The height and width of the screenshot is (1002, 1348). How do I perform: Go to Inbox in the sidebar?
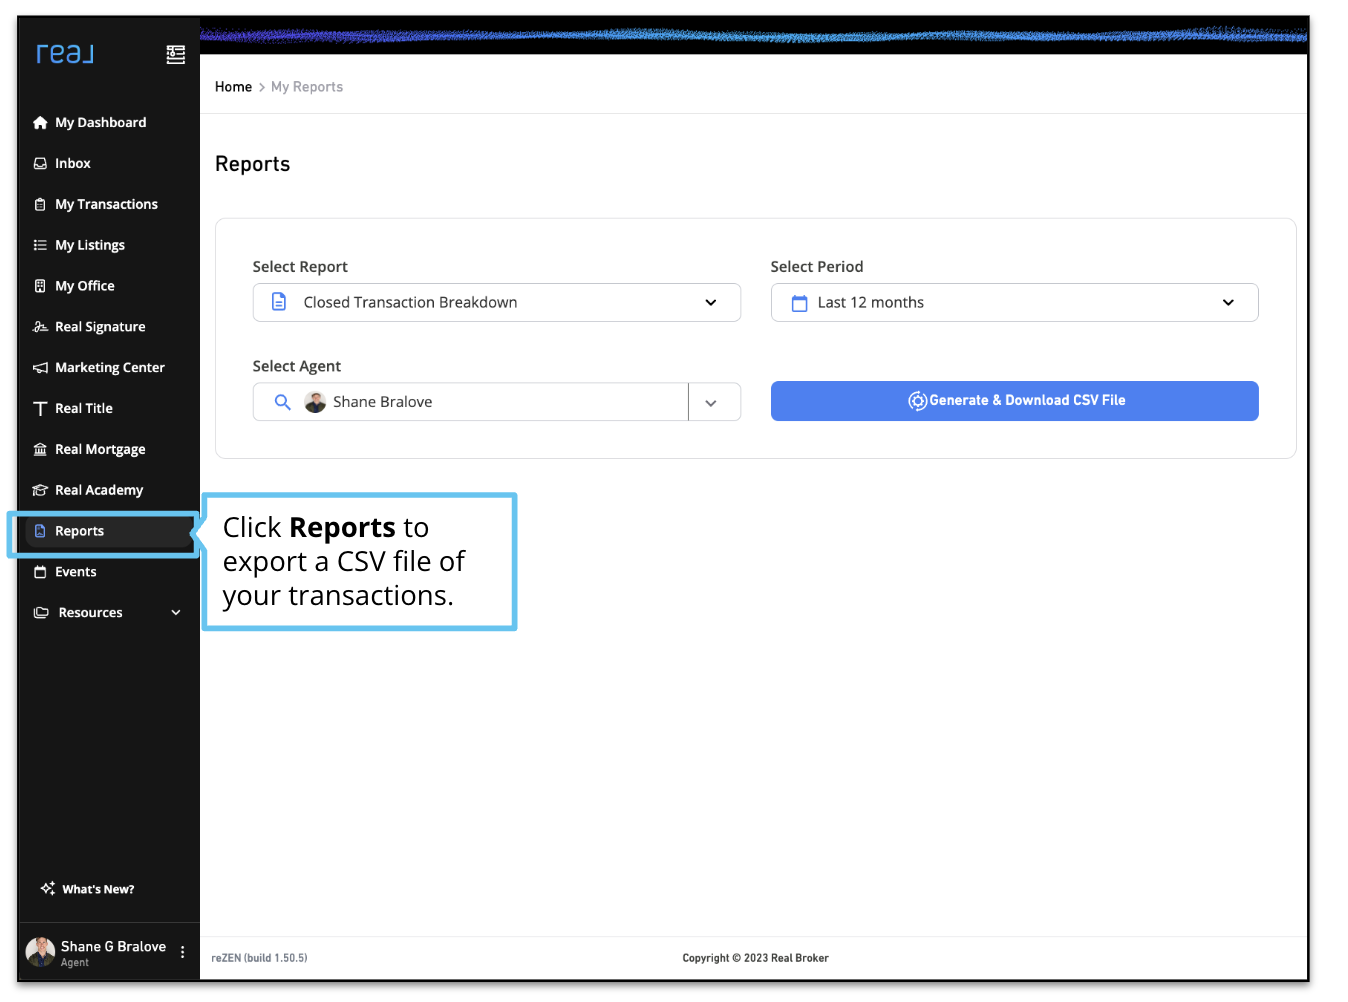72,163
